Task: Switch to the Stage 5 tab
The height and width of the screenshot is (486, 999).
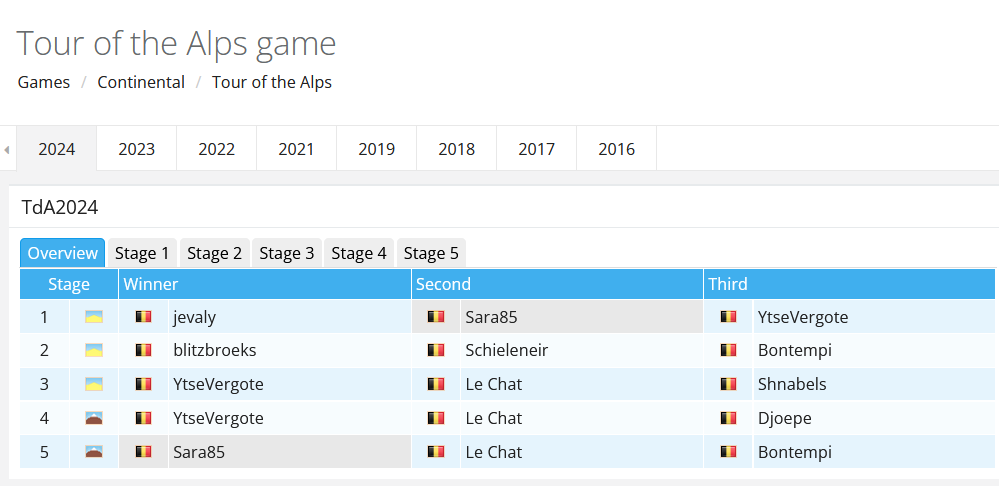Action: tap(431, 254)
